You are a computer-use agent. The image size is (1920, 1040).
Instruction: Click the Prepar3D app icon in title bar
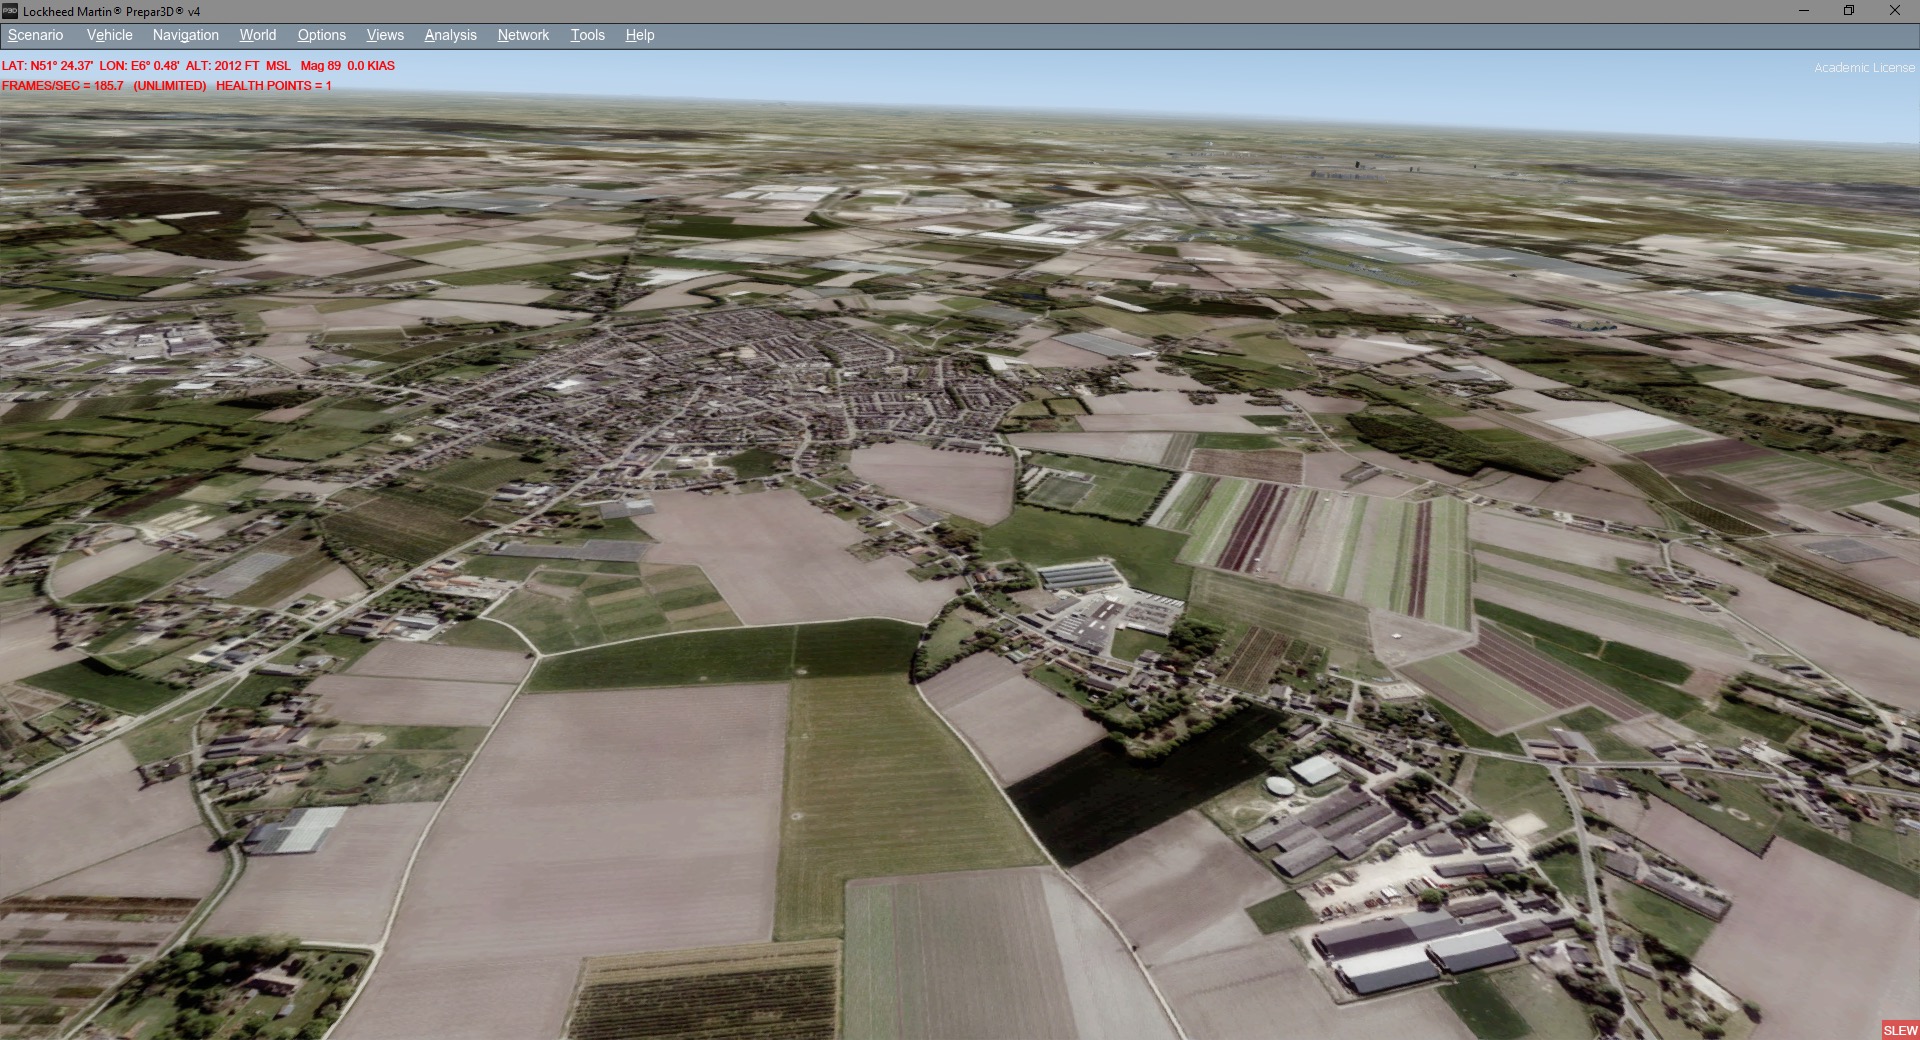tap(10, 11)
